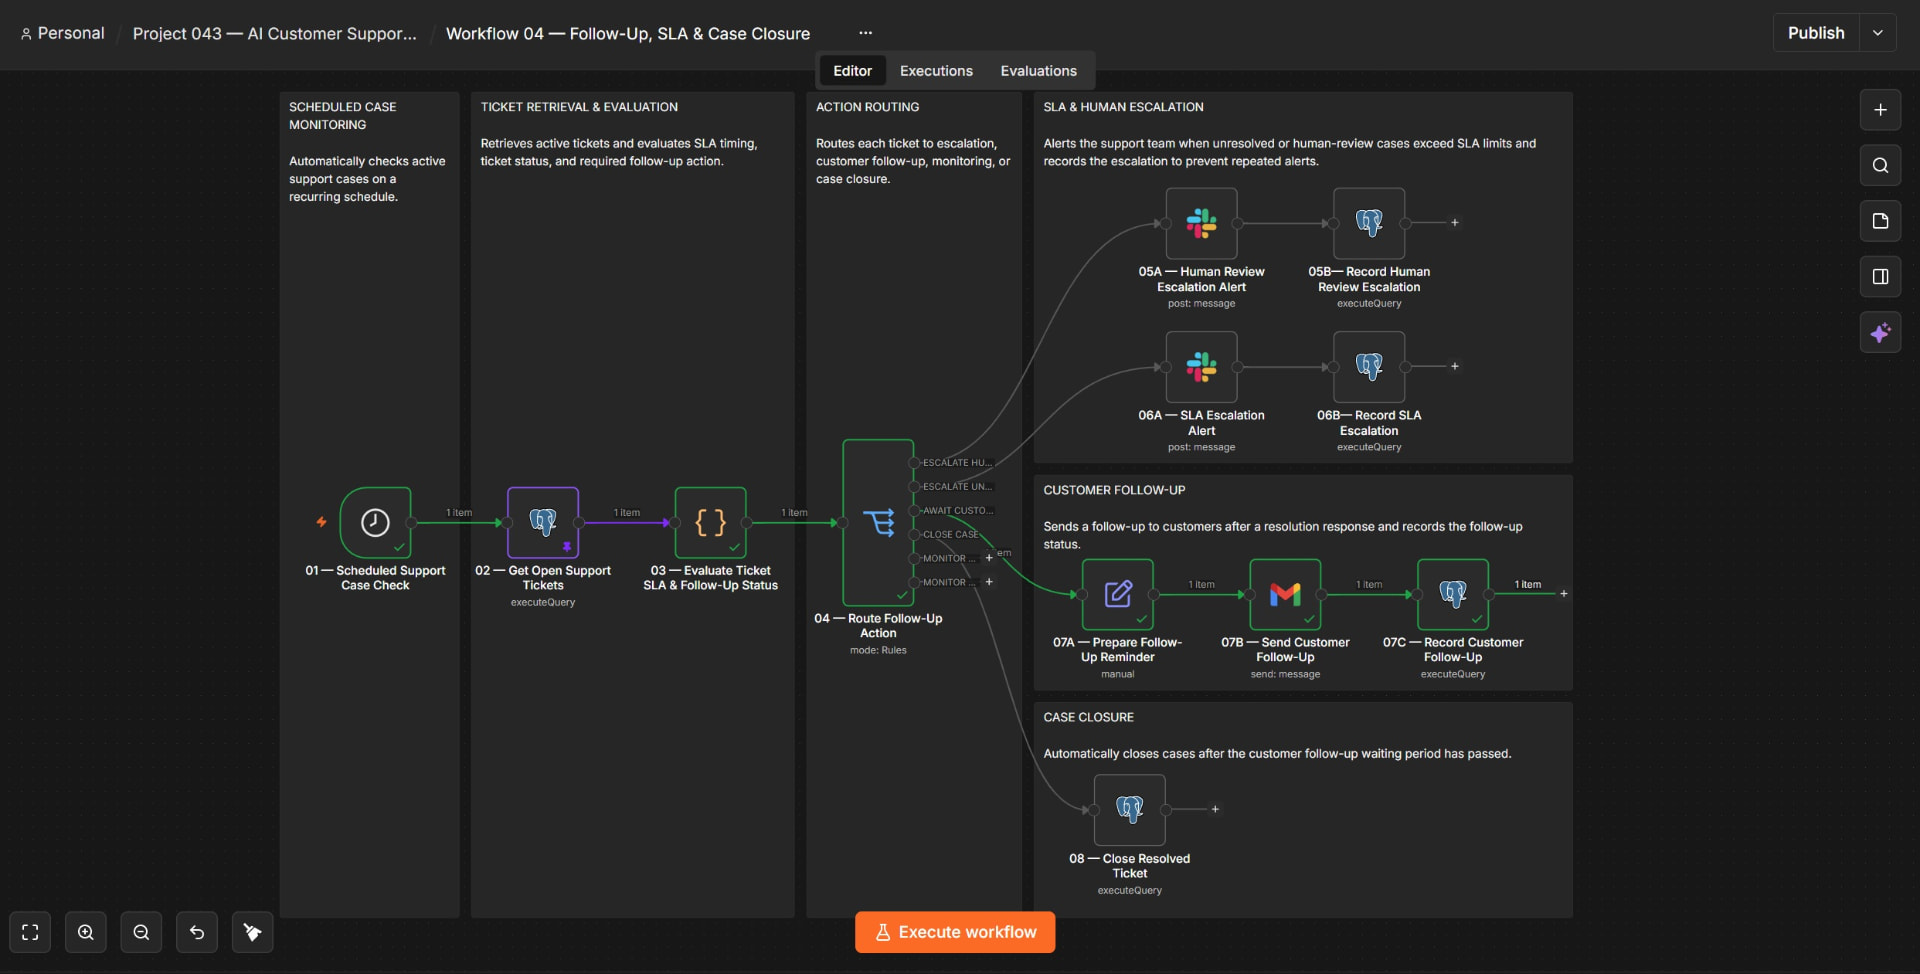Rename the Workflow 04 title
Viewport: 1920px width, 974px height.
tap(628, 33)
